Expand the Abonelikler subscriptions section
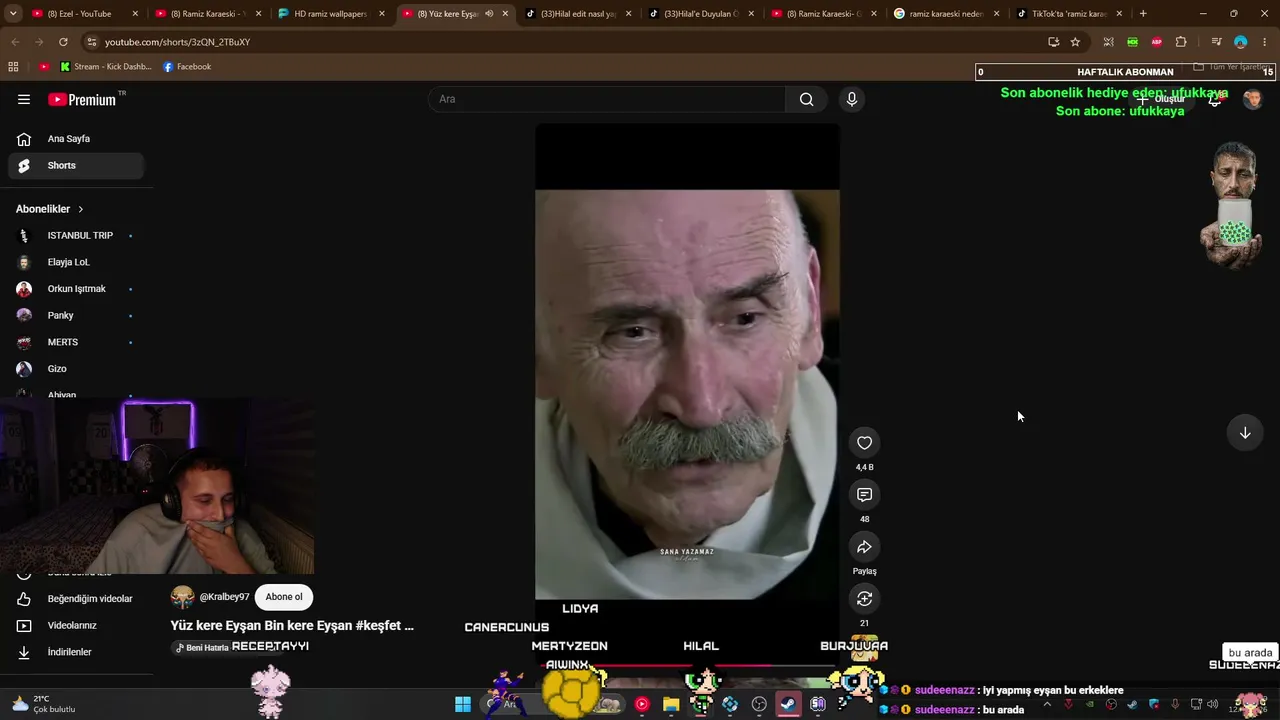This screenshot has width=1280, height=720. pos(50,209)
